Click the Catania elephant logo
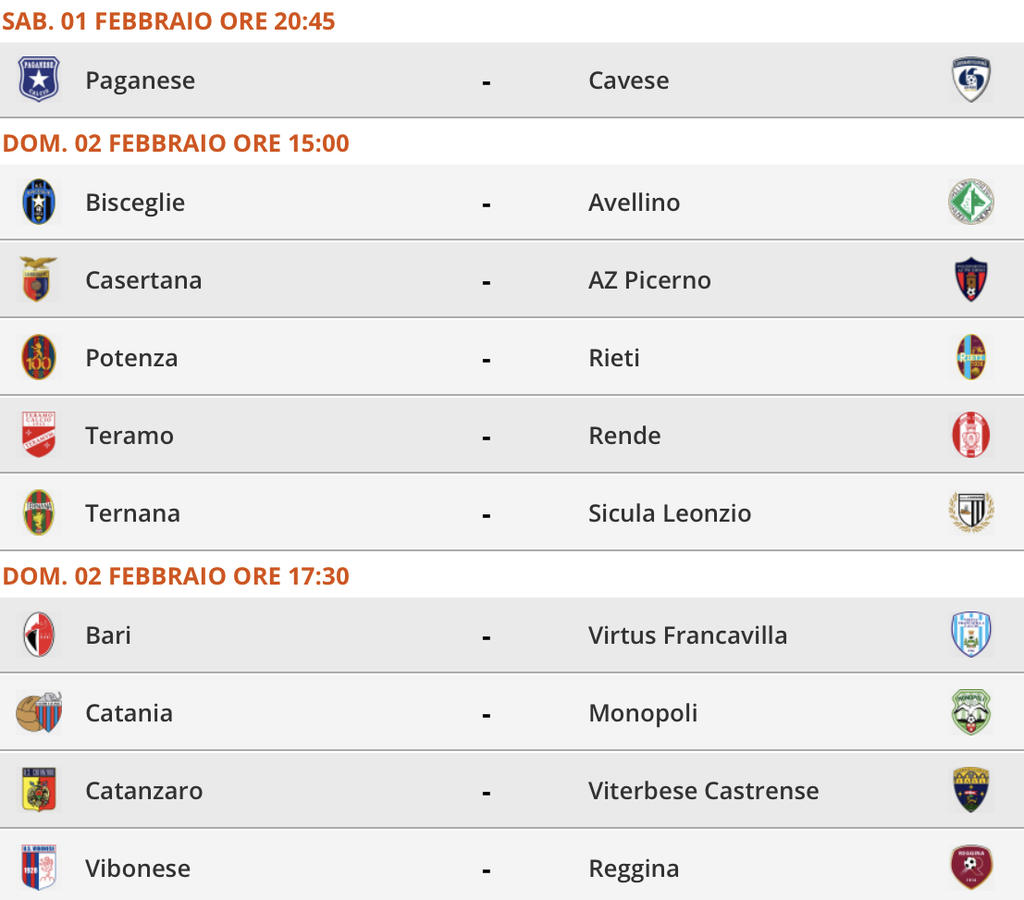 (x=39, y=713)
